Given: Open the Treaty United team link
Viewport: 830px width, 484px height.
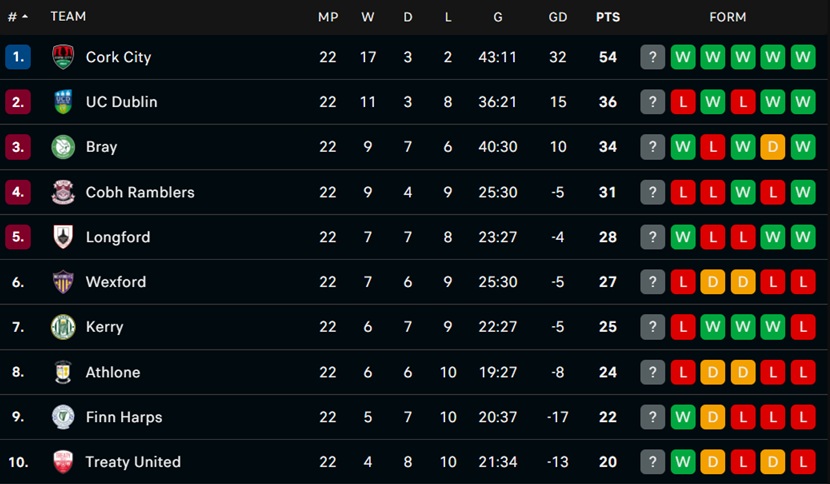Looking at the screenshot, I should [133, 462].
